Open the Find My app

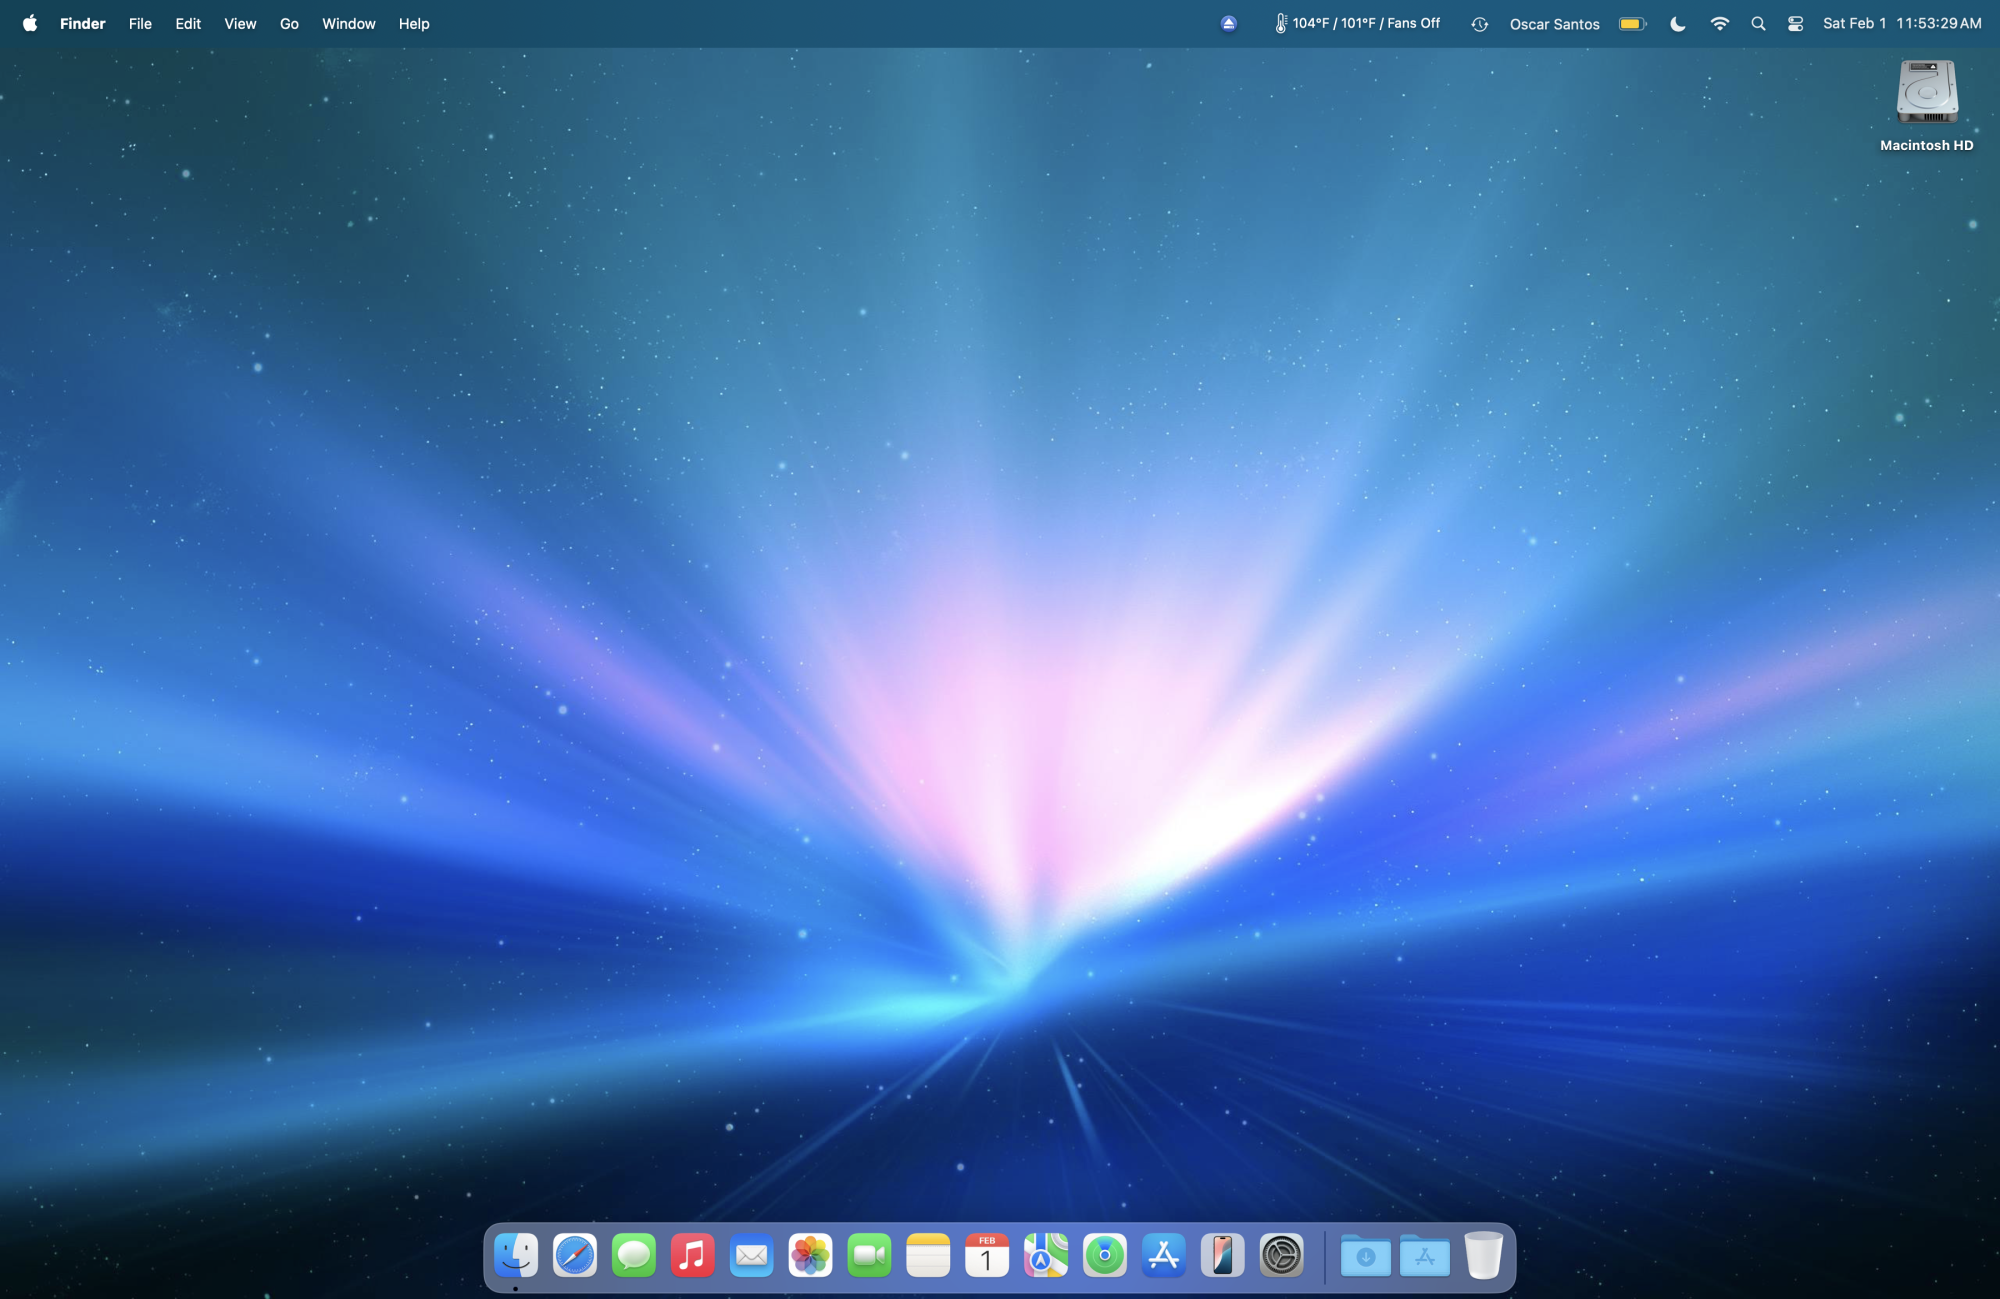click(x=1104, y=1255)
